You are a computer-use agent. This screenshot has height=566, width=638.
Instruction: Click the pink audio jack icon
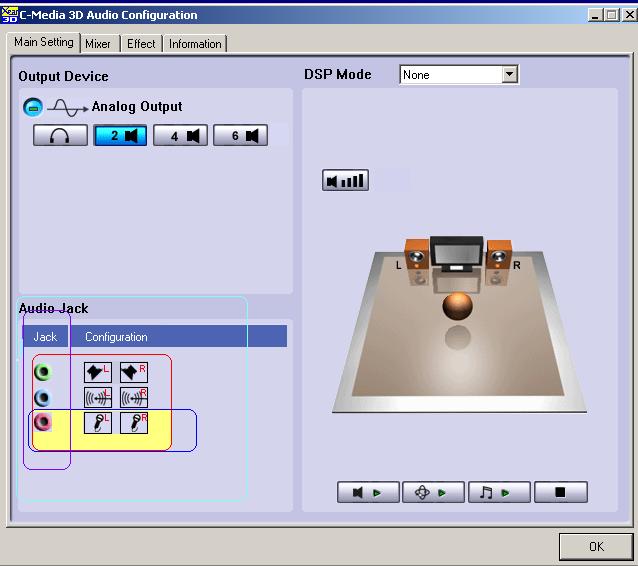[x=43, y=422]
